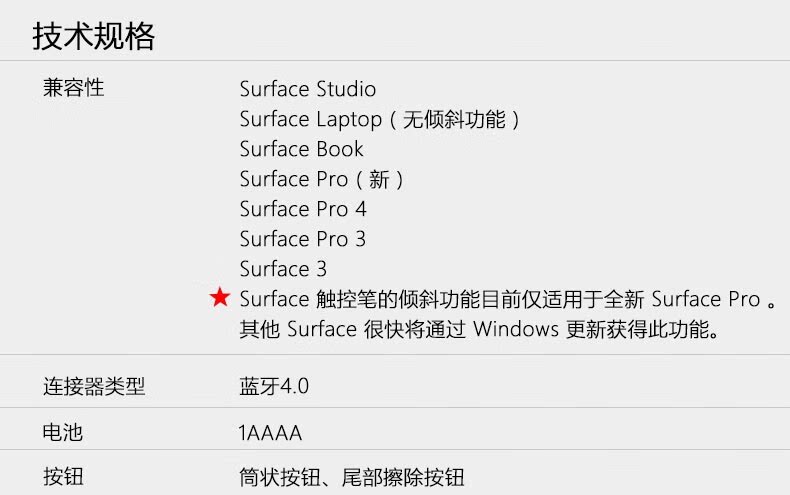
Task: Click the word Windows in the note
Action: point(516,329)
